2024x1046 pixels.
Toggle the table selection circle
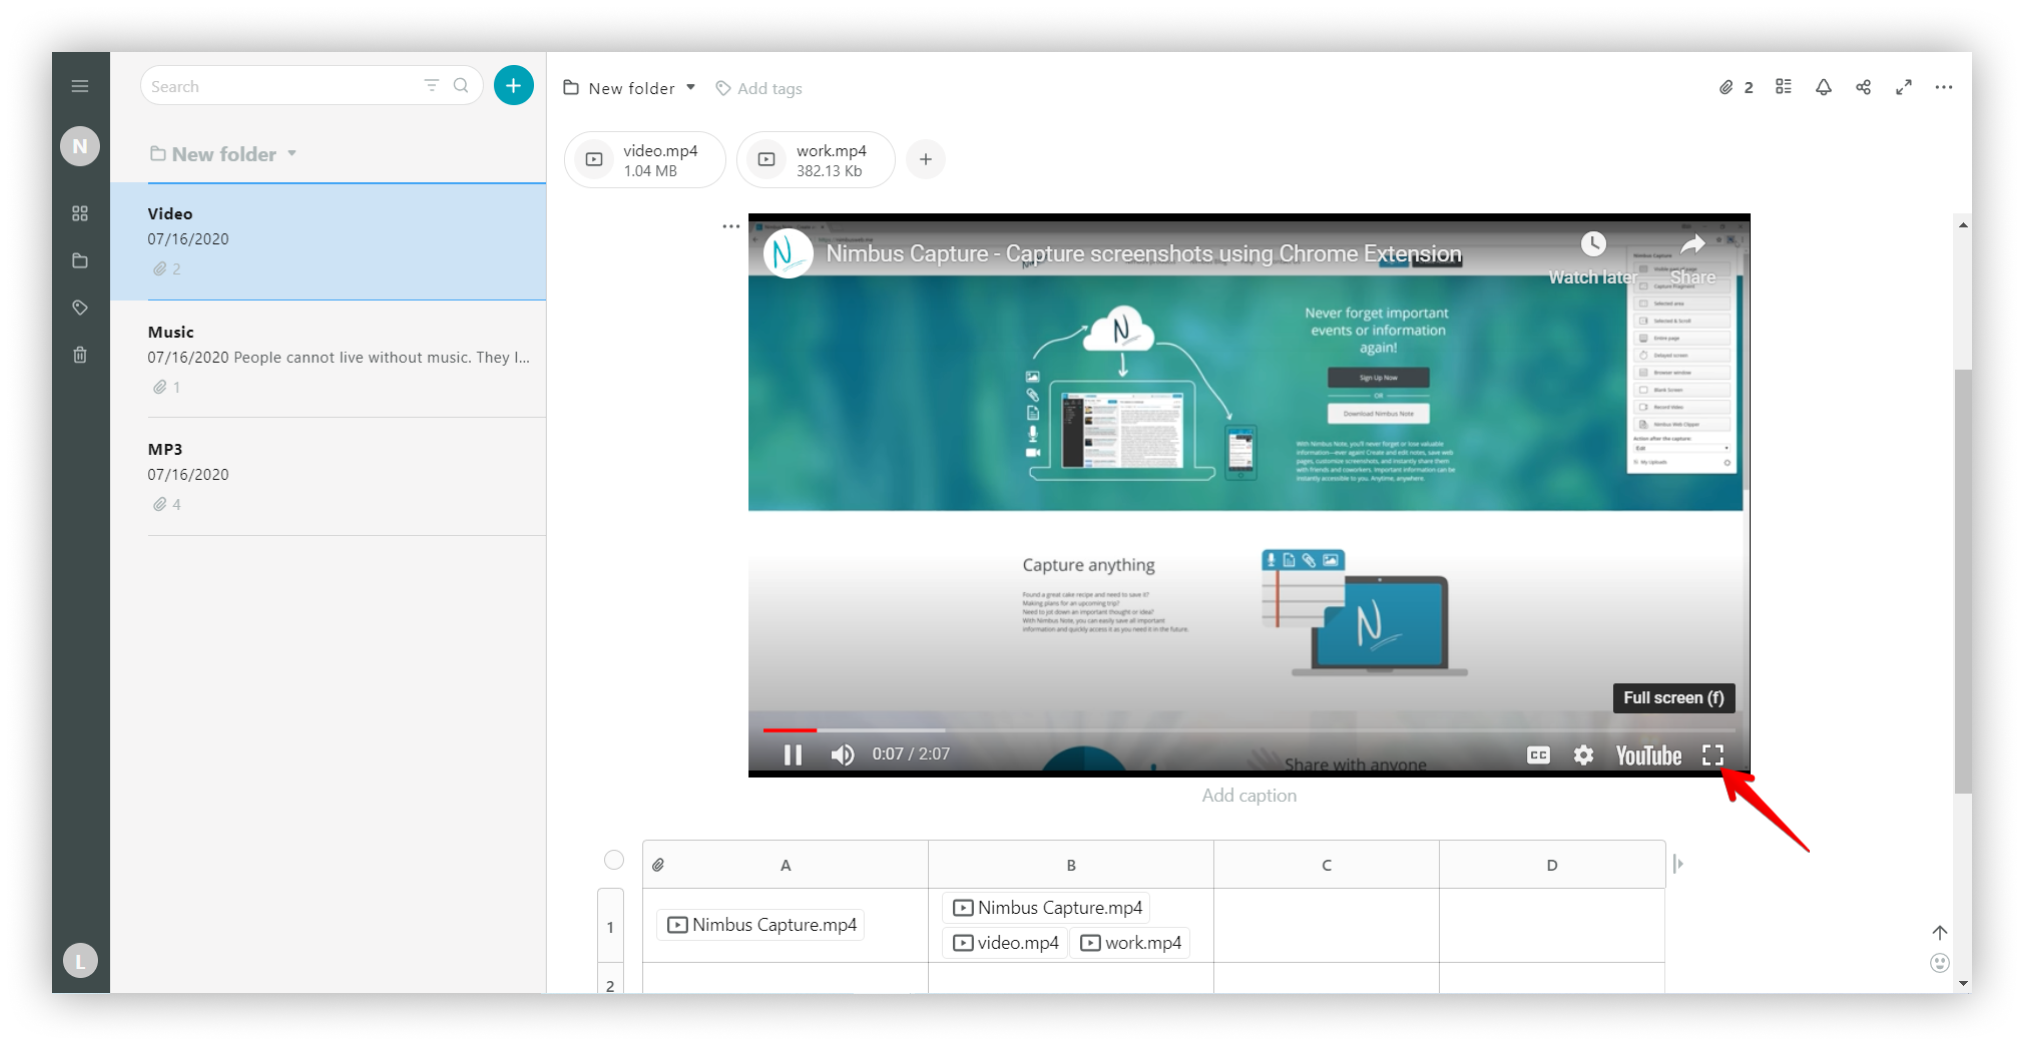614,860
